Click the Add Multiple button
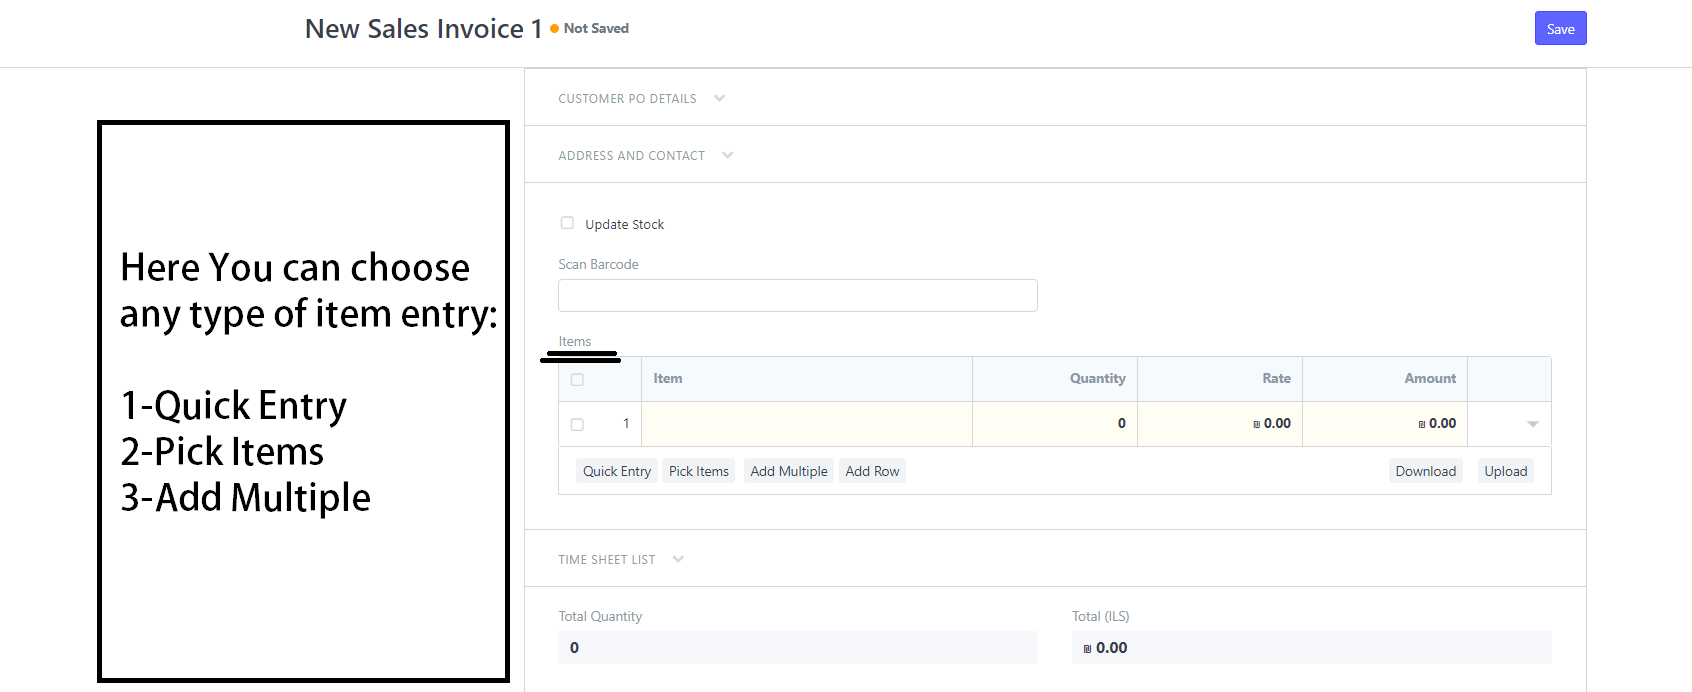Image resolution: width=1692 pixels, height=692 pixels. point(788,471)
